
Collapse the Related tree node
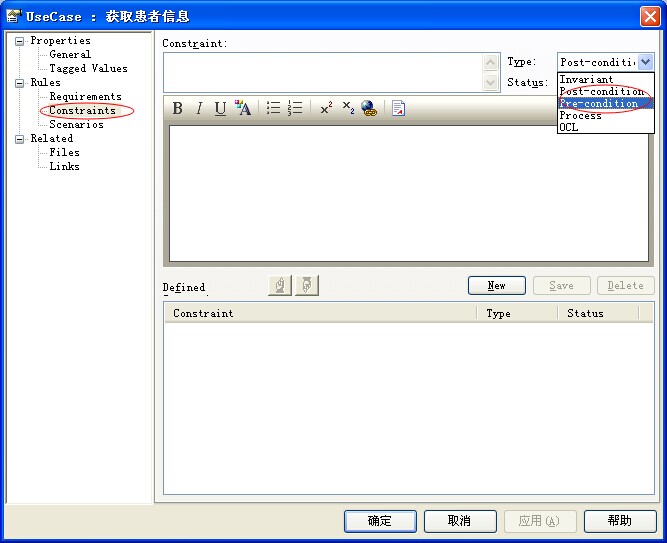click(x=20, y=139)
